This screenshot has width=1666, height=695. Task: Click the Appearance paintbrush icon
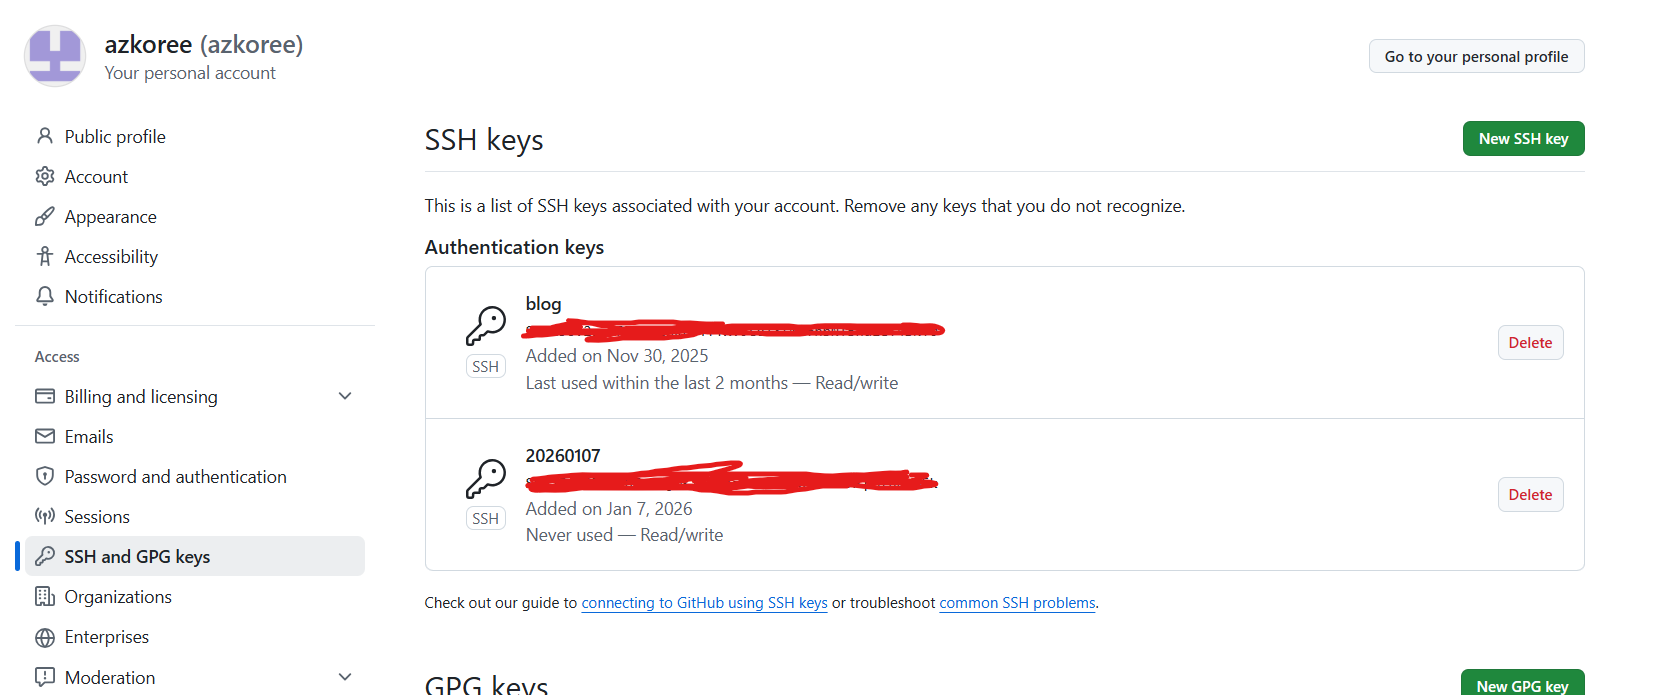45,216
